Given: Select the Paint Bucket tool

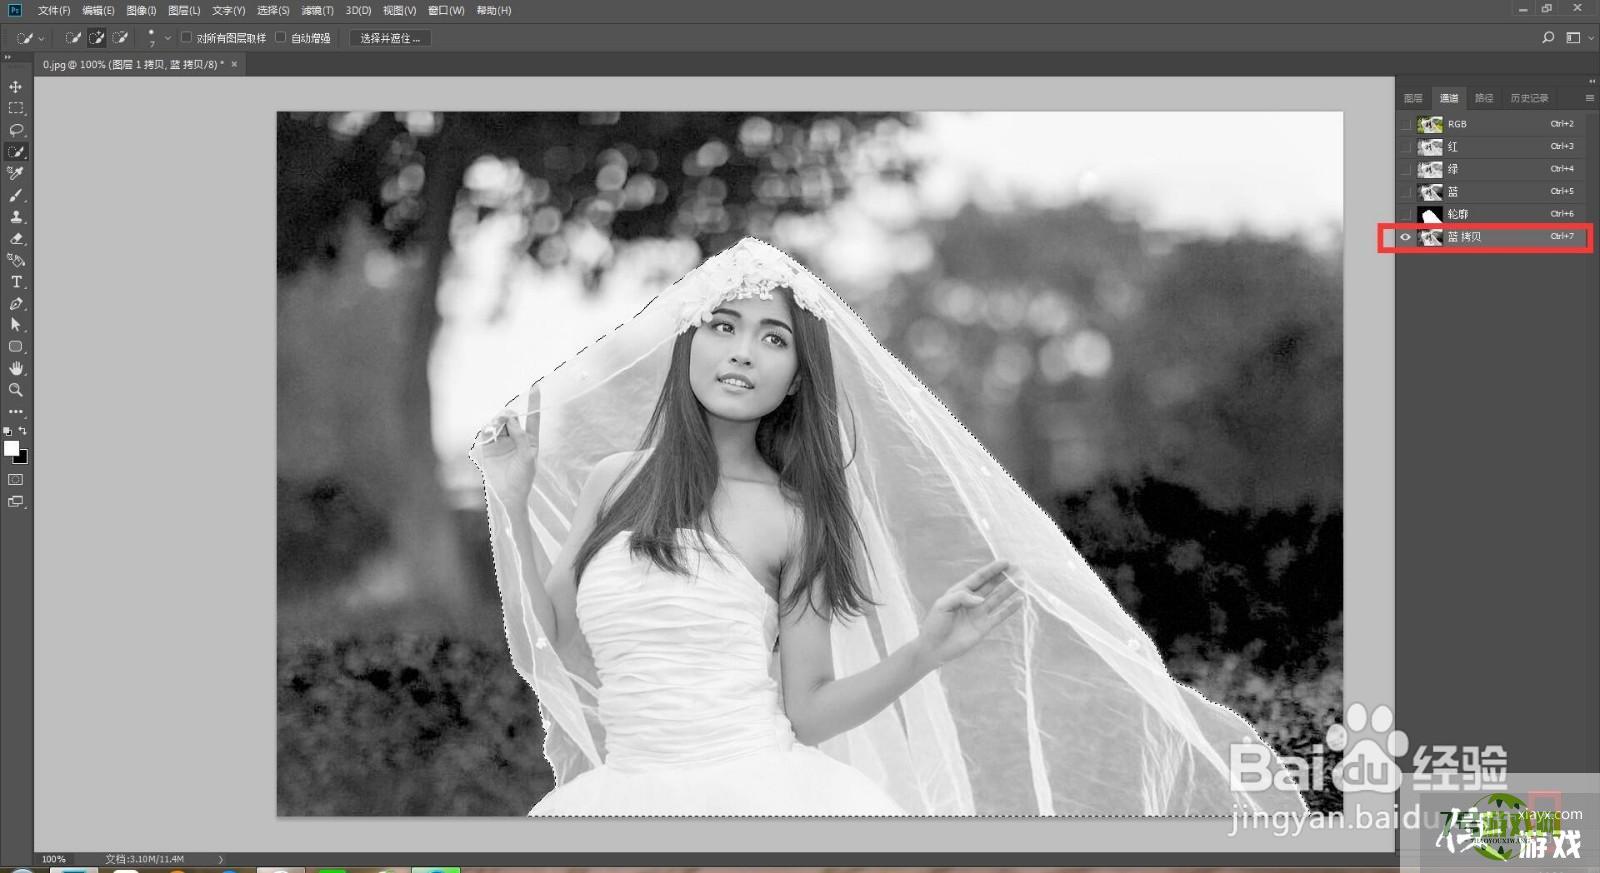Looking at the screenshot, I should 15,260.
